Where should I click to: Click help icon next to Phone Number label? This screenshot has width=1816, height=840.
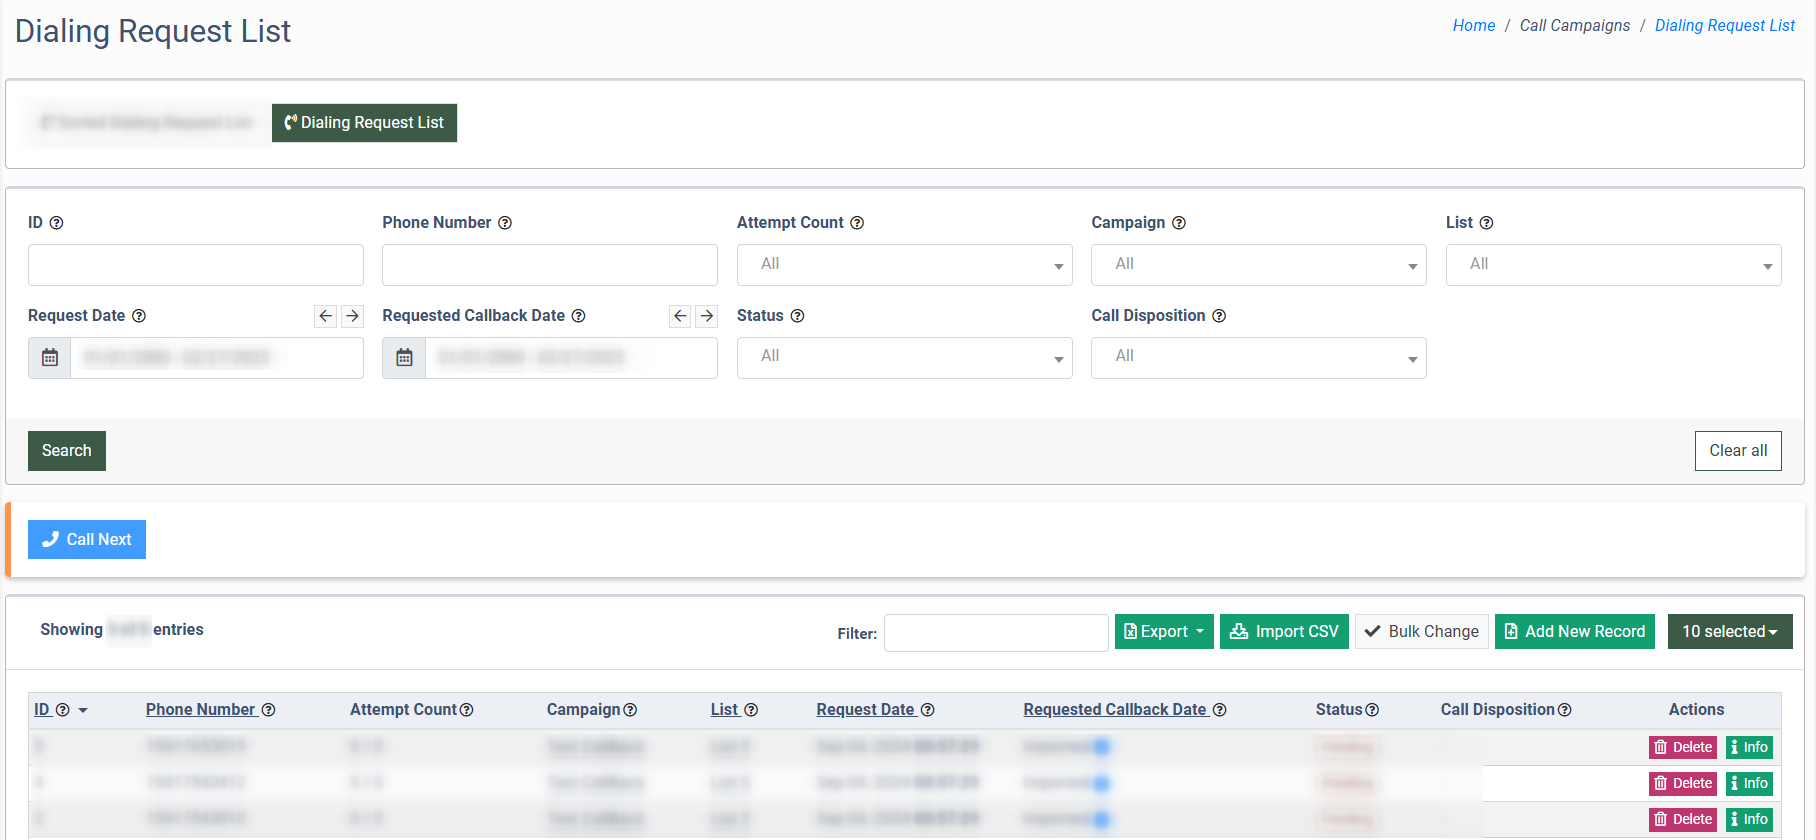pos(505,223)
